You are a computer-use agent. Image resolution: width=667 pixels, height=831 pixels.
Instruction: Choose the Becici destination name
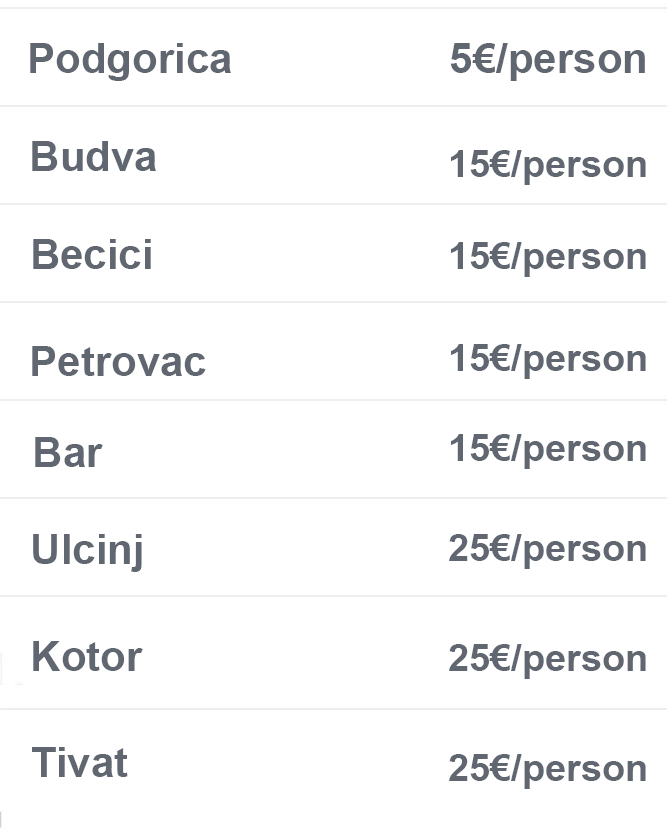pyautogui.click(x=92, y=255)
